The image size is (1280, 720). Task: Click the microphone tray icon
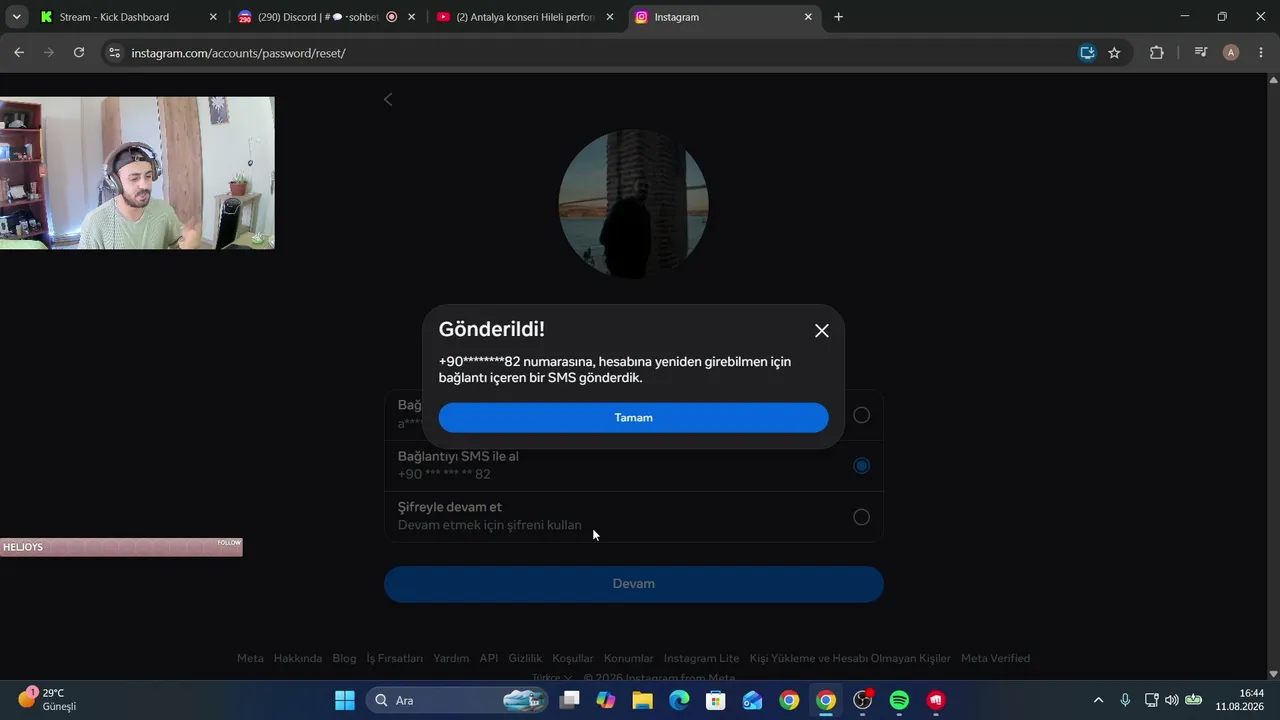(1125, 700)
